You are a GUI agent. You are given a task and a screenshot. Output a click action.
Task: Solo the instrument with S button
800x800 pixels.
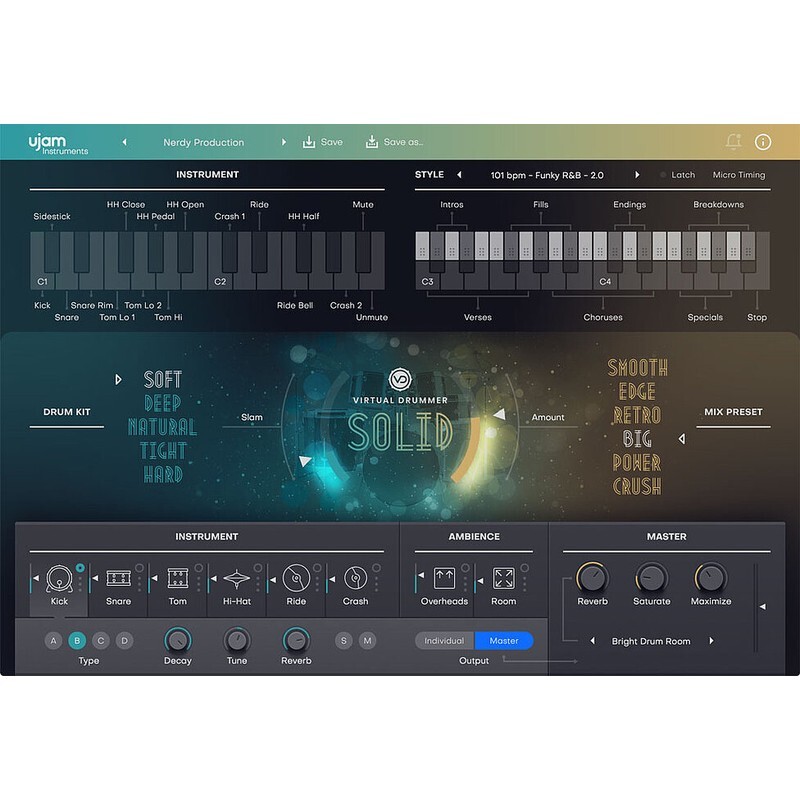tap(345, 640)
